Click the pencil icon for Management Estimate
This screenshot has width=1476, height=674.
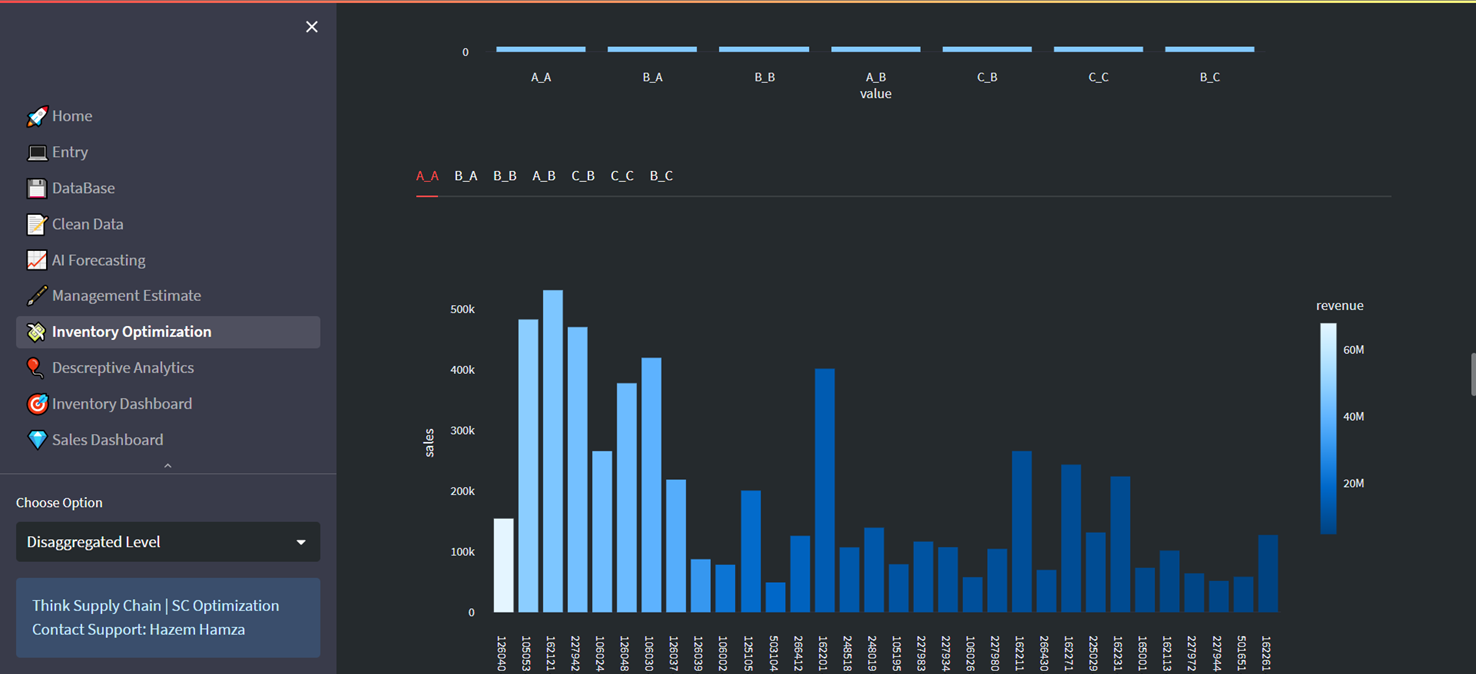click(37, 296)
